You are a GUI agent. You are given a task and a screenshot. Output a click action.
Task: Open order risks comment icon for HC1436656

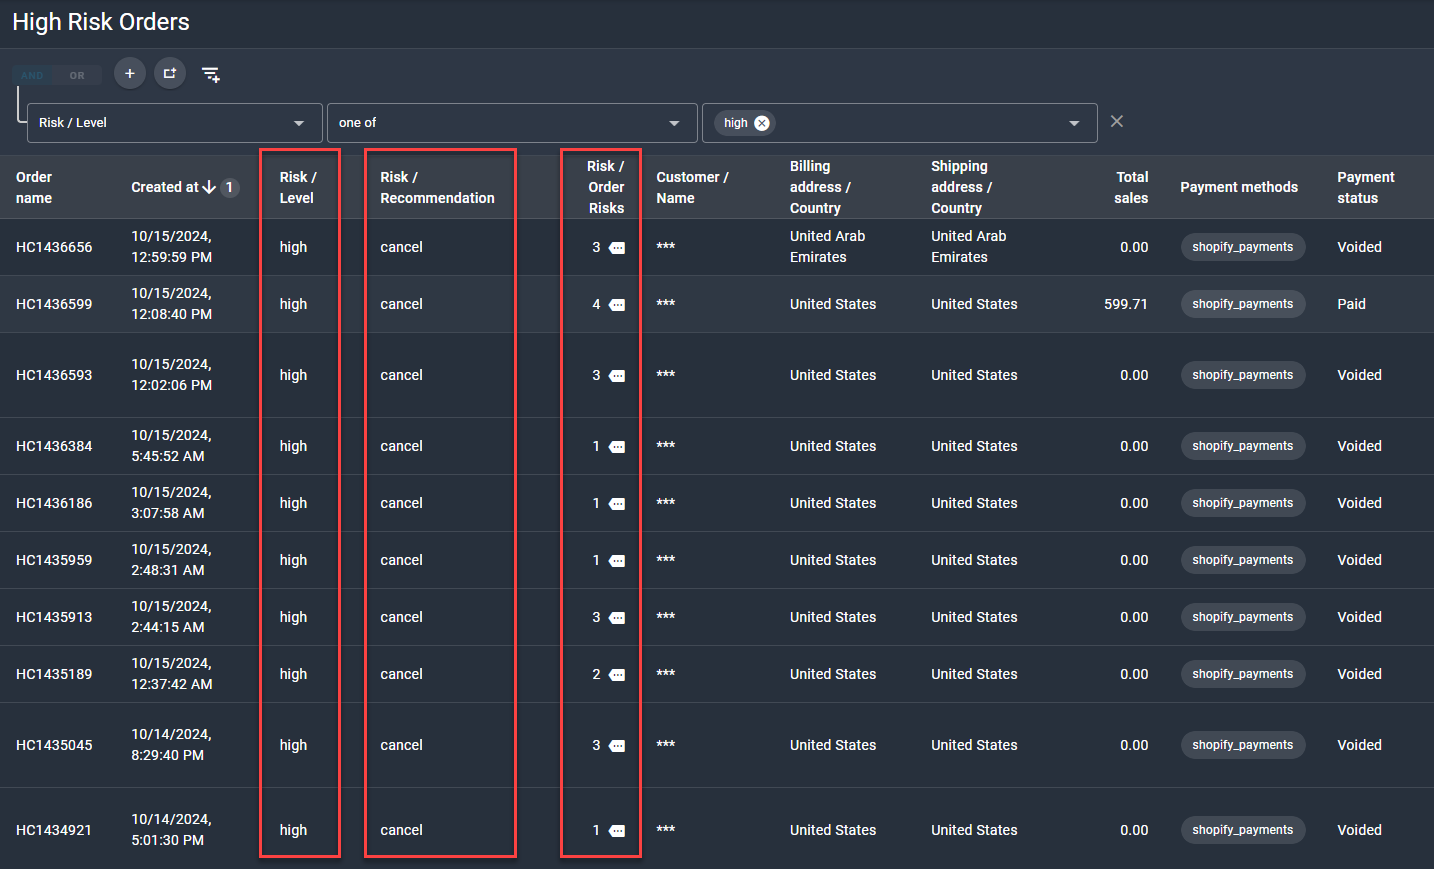(x=617, y=248)
